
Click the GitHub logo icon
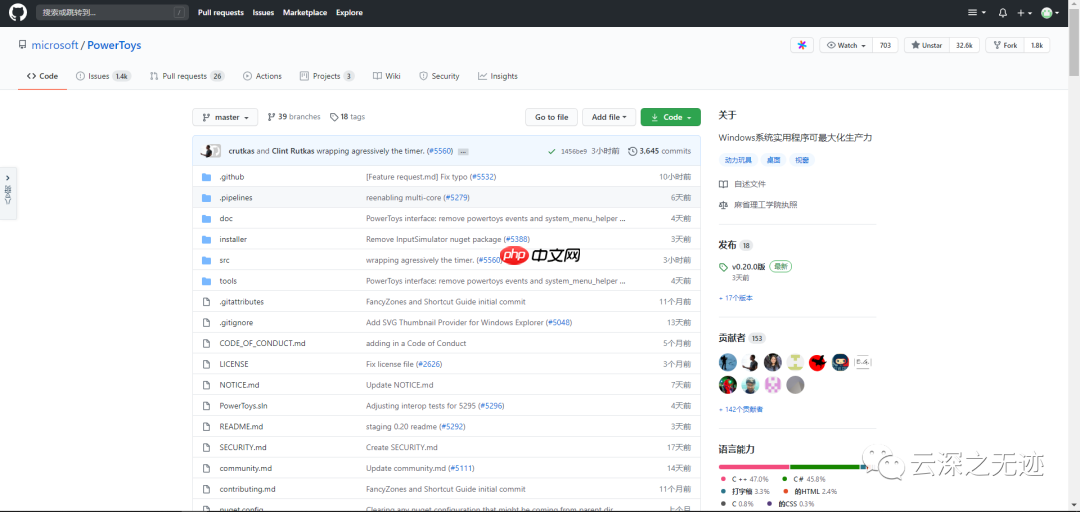pos(18,12)
